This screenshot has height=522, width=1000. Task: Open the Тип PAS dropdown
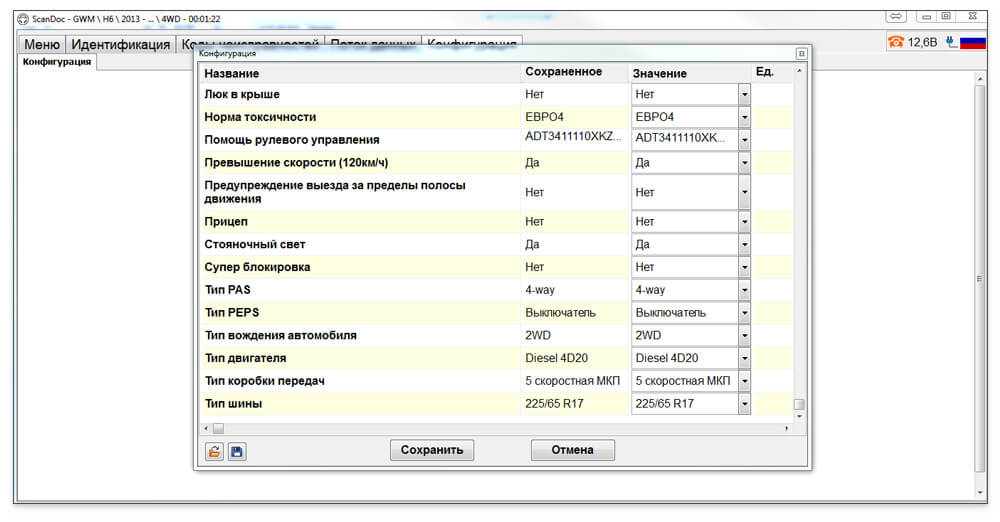coord(744,290)
